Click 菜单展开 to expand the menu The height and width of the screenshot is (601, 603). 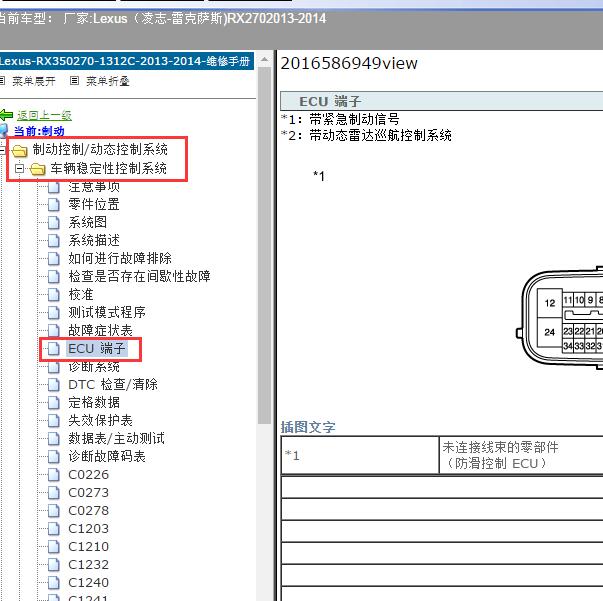pos(34,81)
